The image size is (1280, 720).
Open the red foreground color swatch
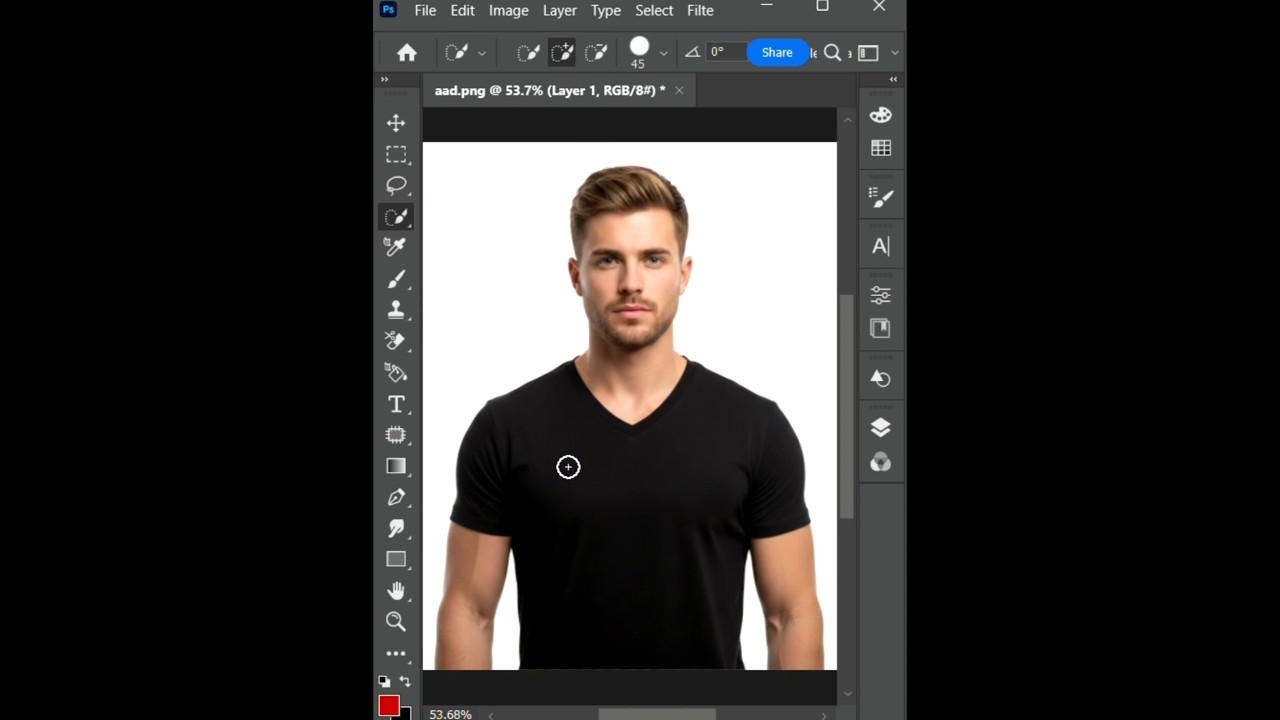point(389,706)
